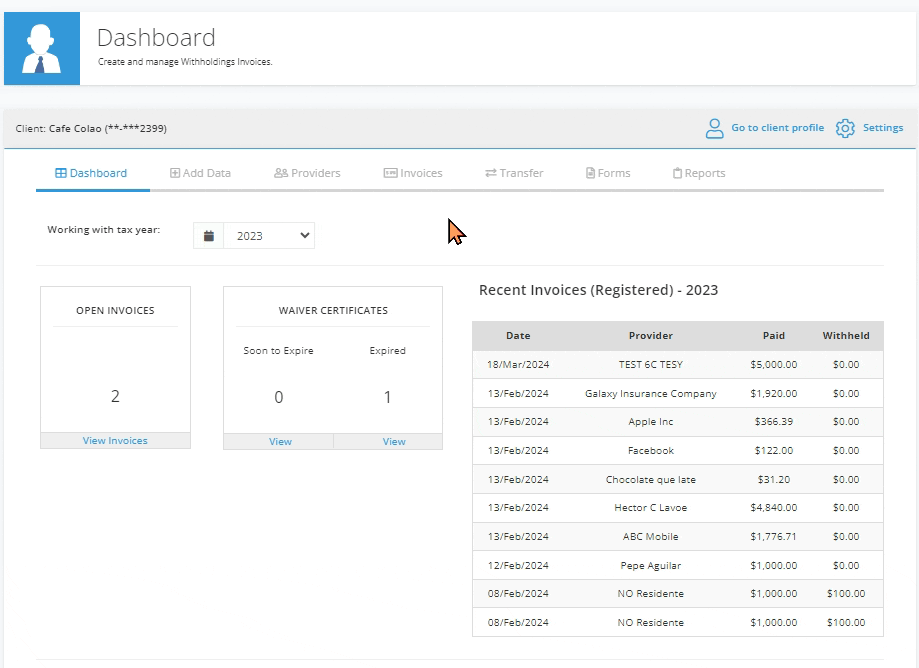Select the TEST 6C TESY provider cell
919x668 pixels.
click(x=651, y=364)
